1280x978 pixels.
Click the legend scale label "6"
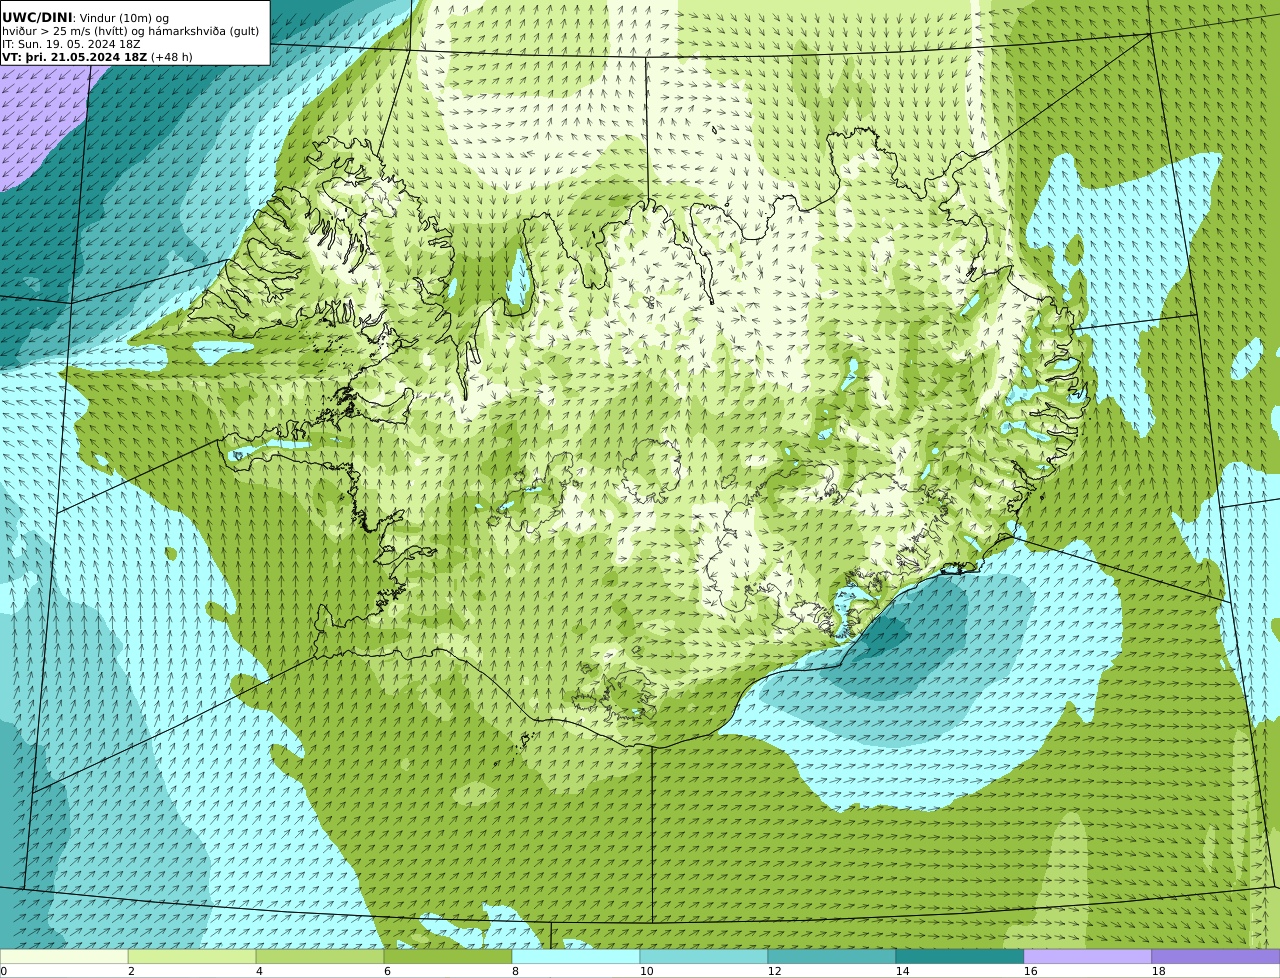[387, 971]
